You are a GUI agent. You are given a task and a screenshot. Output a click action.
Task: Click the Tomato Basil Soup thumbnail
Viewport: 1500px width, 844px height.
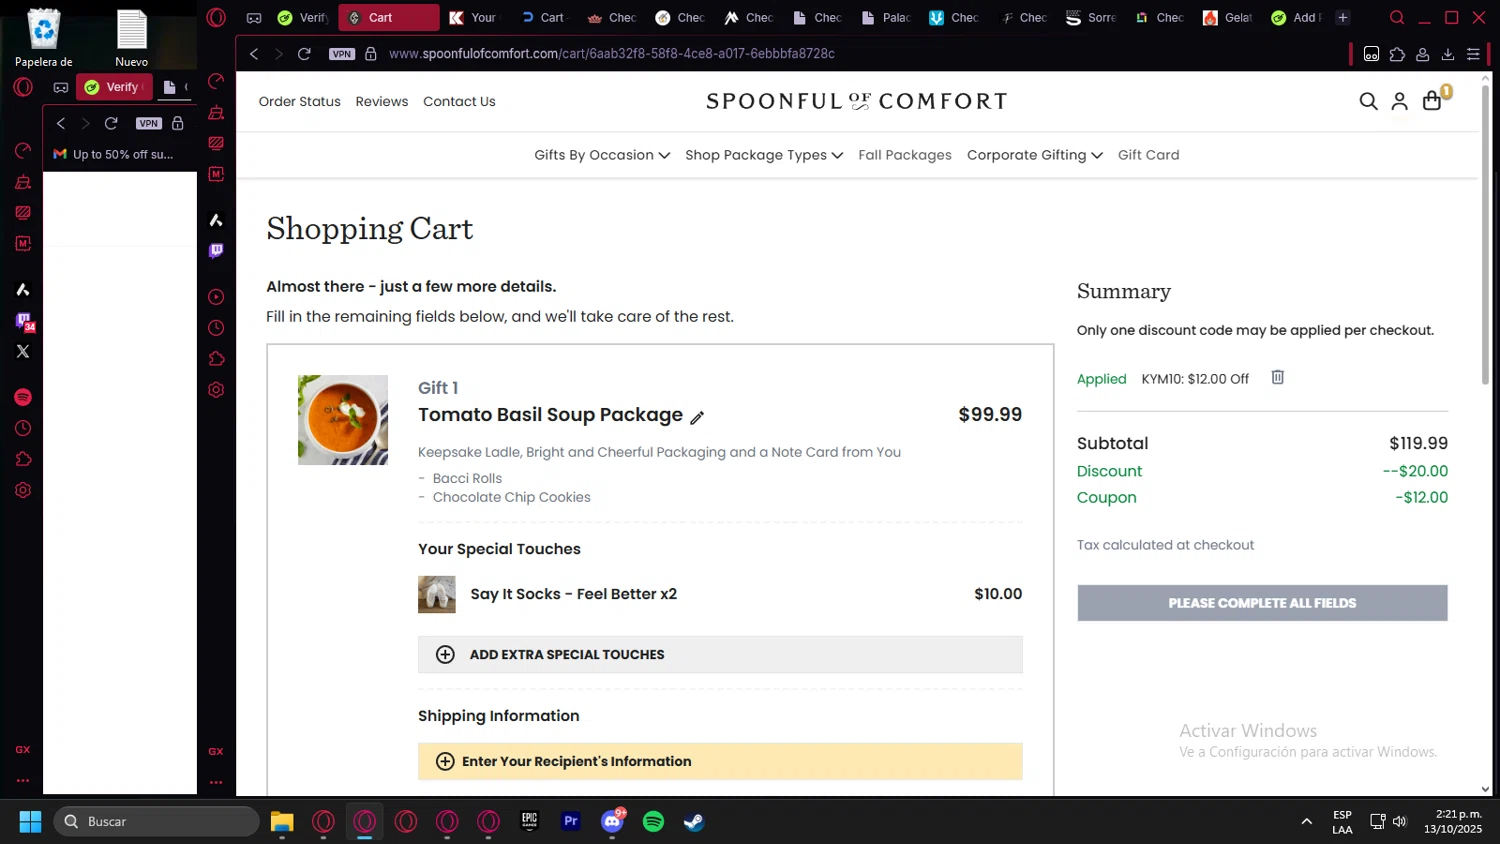point(343,420)
